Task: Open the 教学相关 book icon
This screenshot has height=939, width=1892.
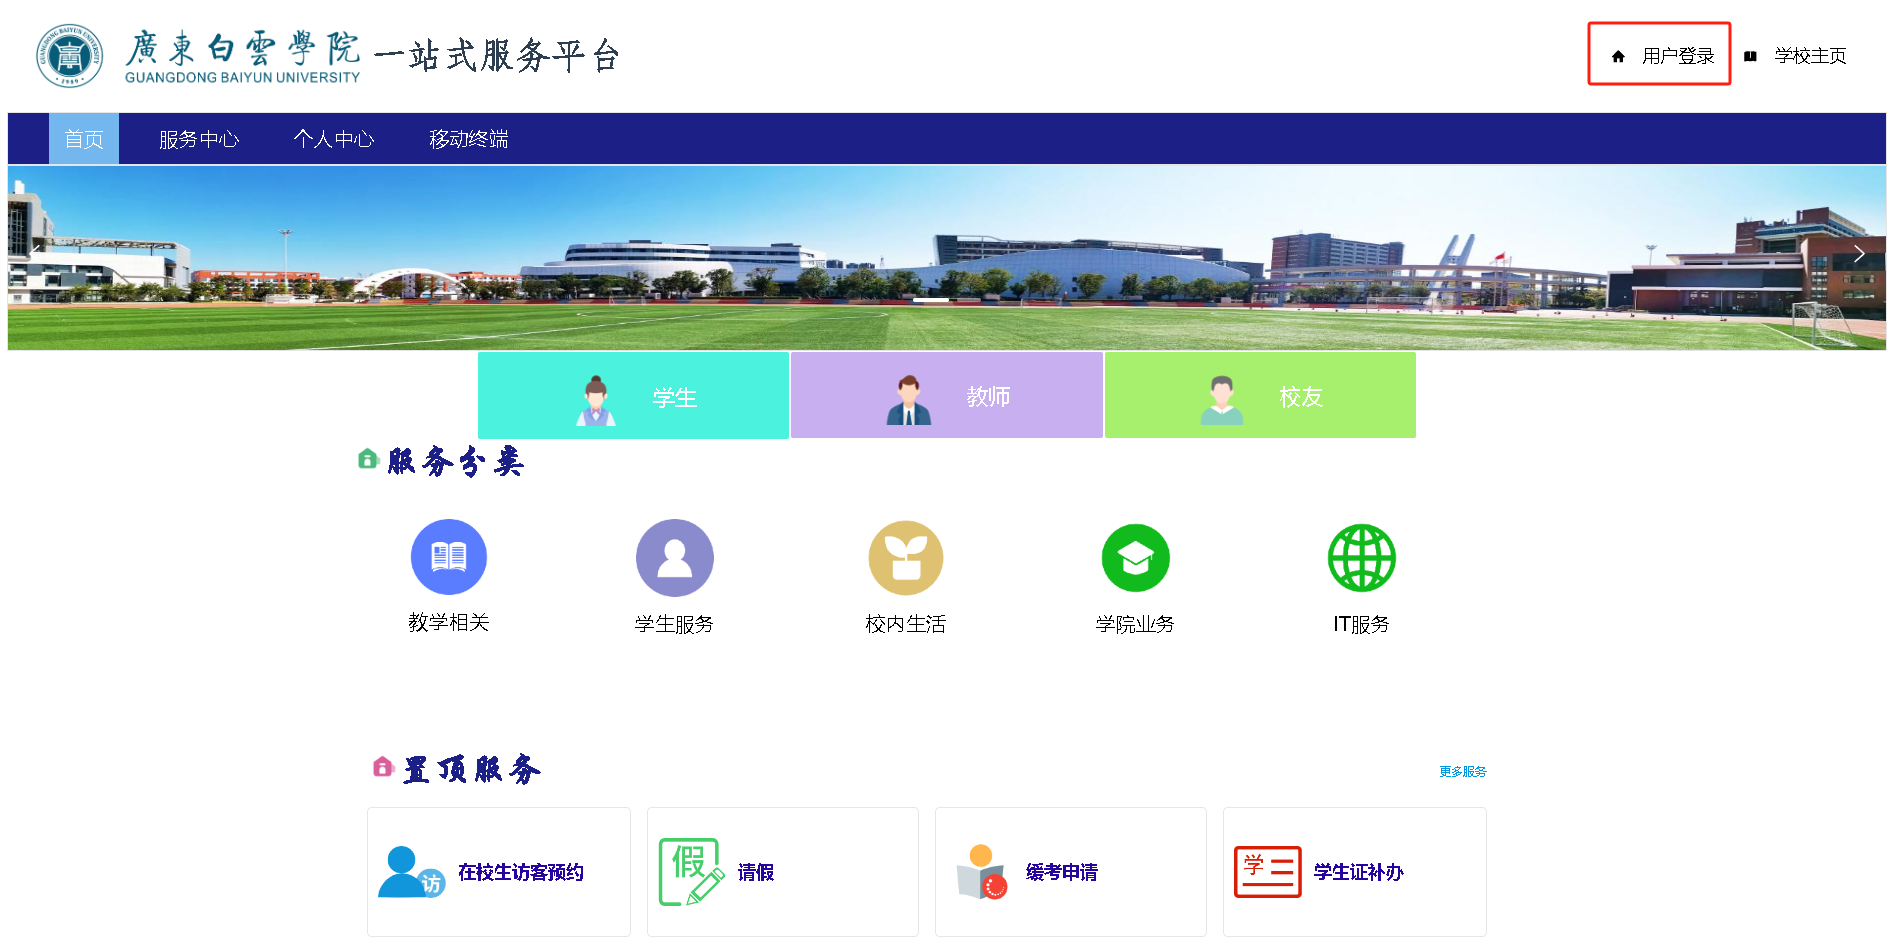Action: [x=448, y=557]
